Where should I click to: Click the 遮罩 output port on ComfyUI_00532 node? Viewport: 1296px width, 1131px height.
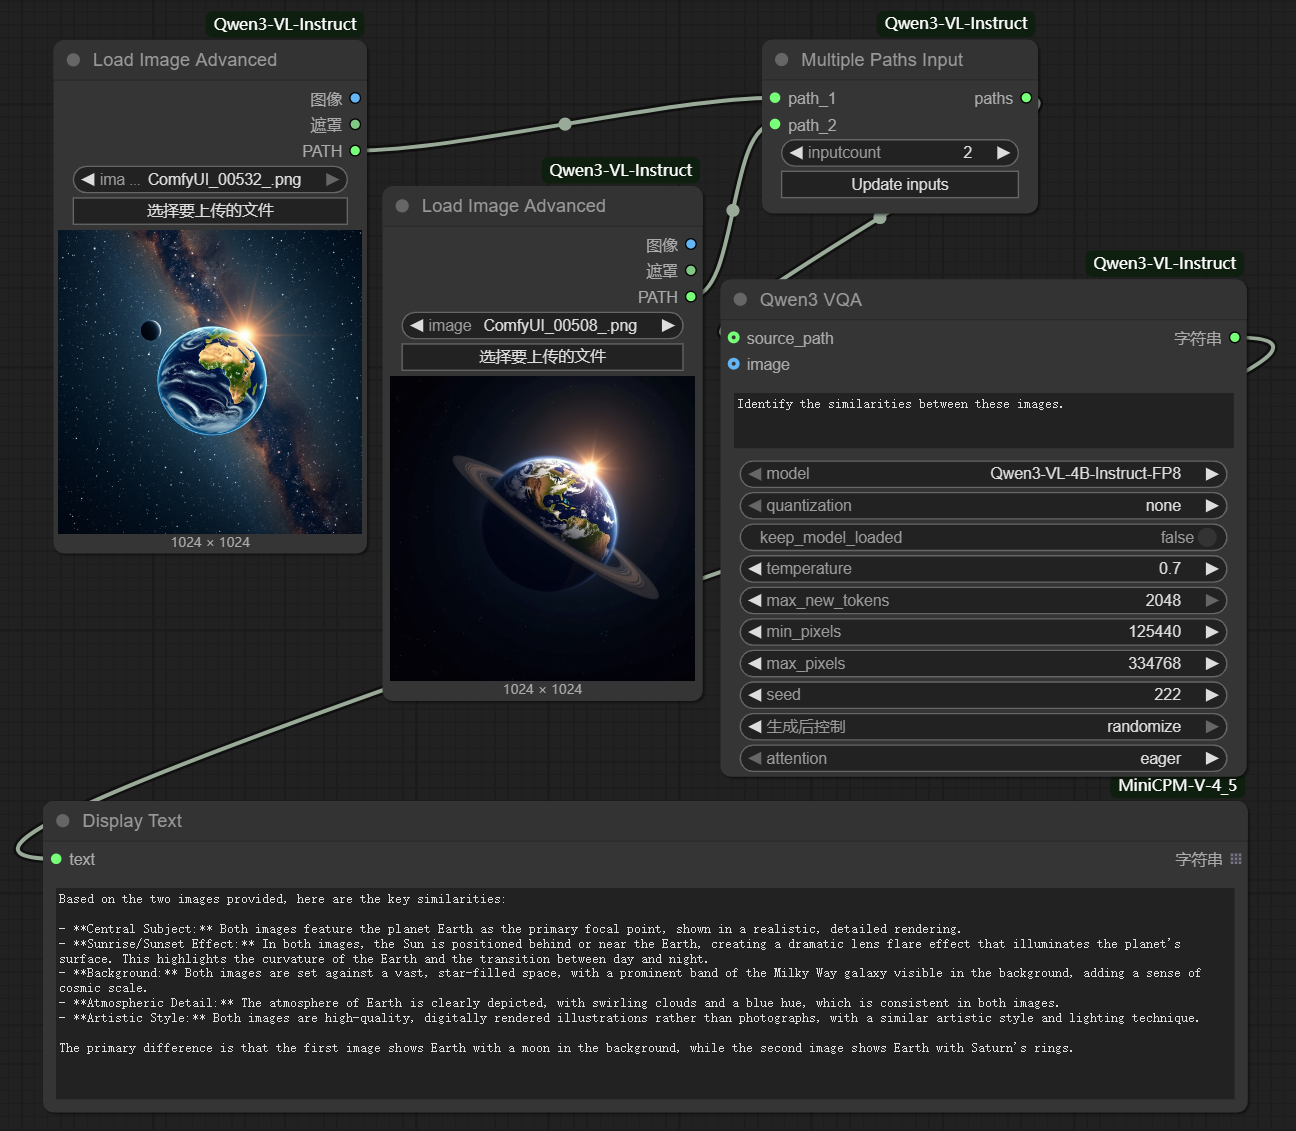point(355,125)
